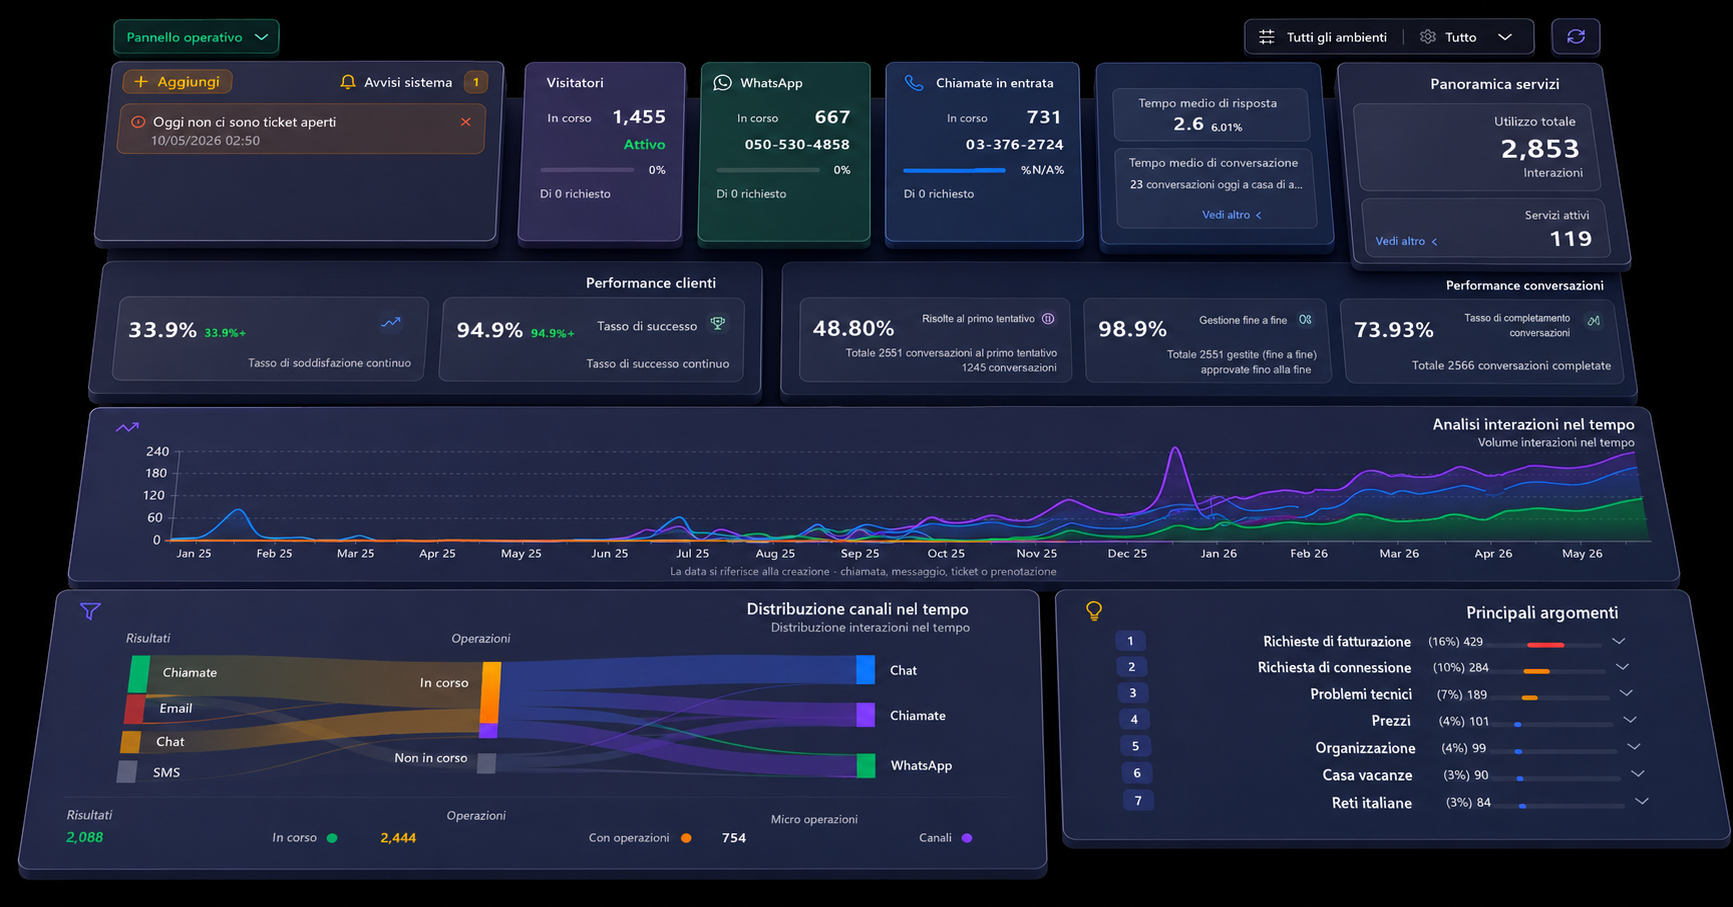
Task: Select the SMS source node
Action: click(x=127, y=772)
